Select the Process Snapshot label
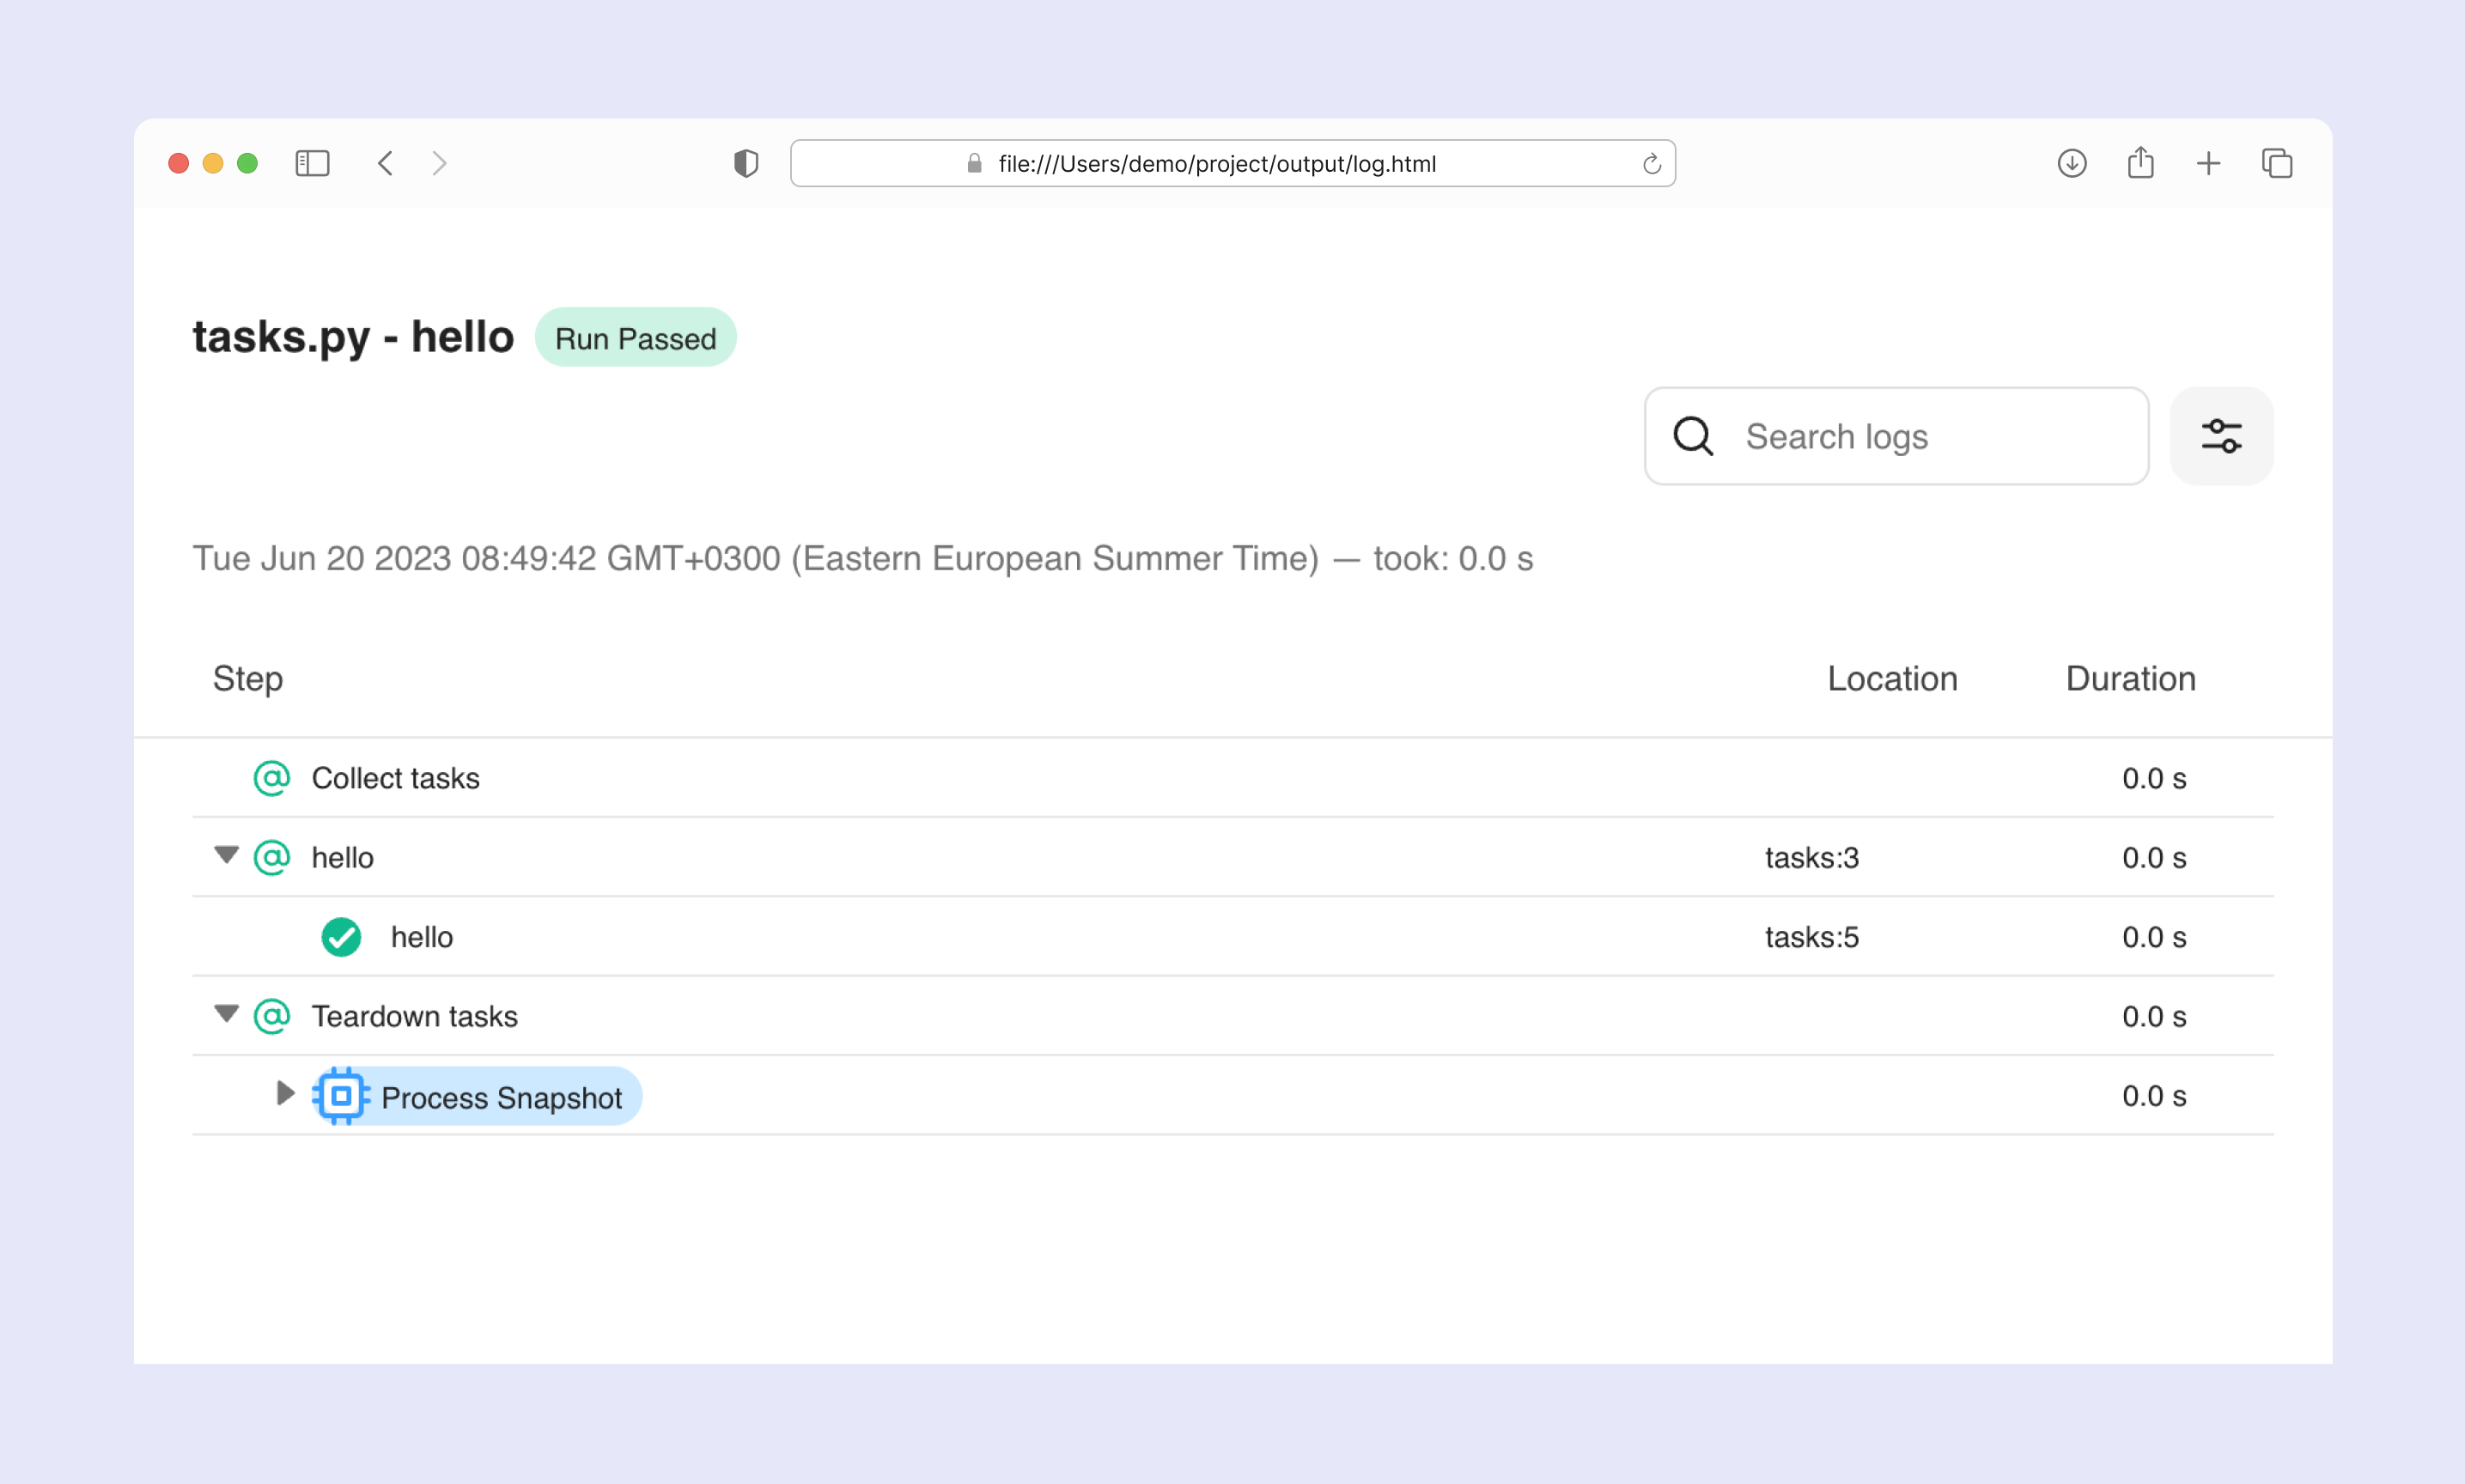The height and width of the screenshot is (1484, 2465). pyautogui.click(x=501, y=1098)
